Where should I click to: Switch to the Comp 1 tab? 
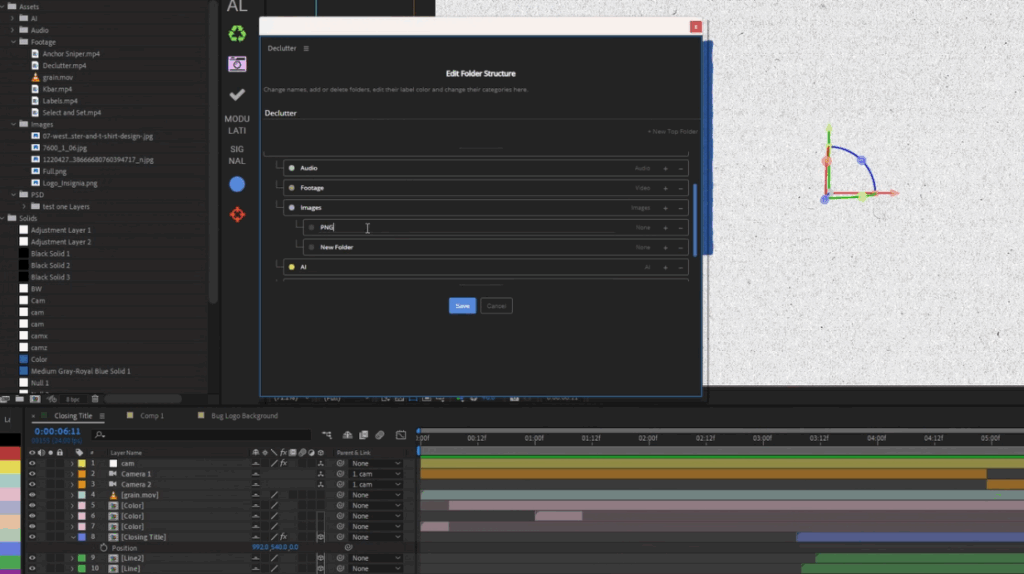(x=151, y=416)
